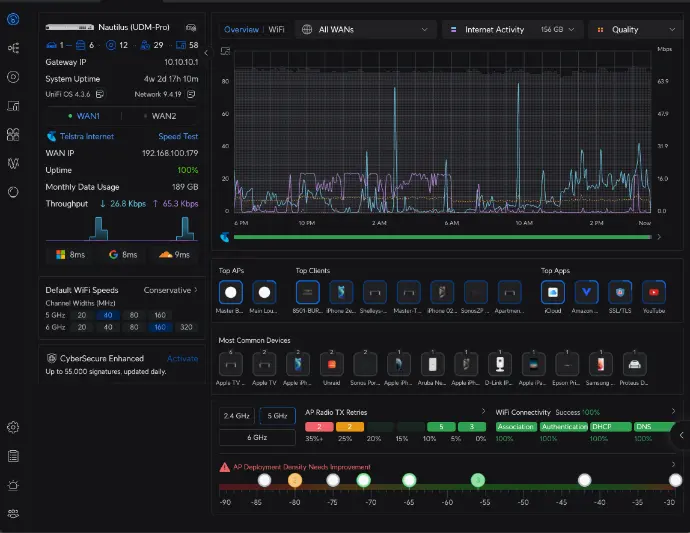Open the dashboard home icon at sidebar top
This screenshot has height=533, width=690.
pos(14,19)
